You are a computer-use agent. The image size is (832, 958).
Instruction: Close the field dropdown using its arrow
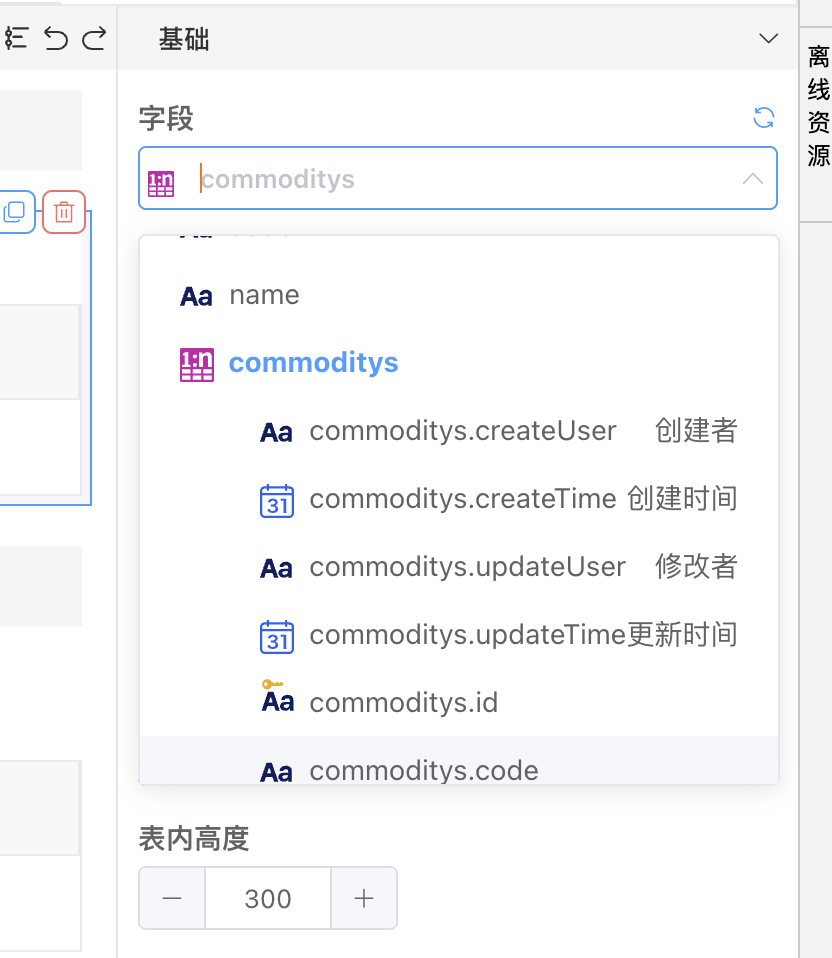coord(752,179)
